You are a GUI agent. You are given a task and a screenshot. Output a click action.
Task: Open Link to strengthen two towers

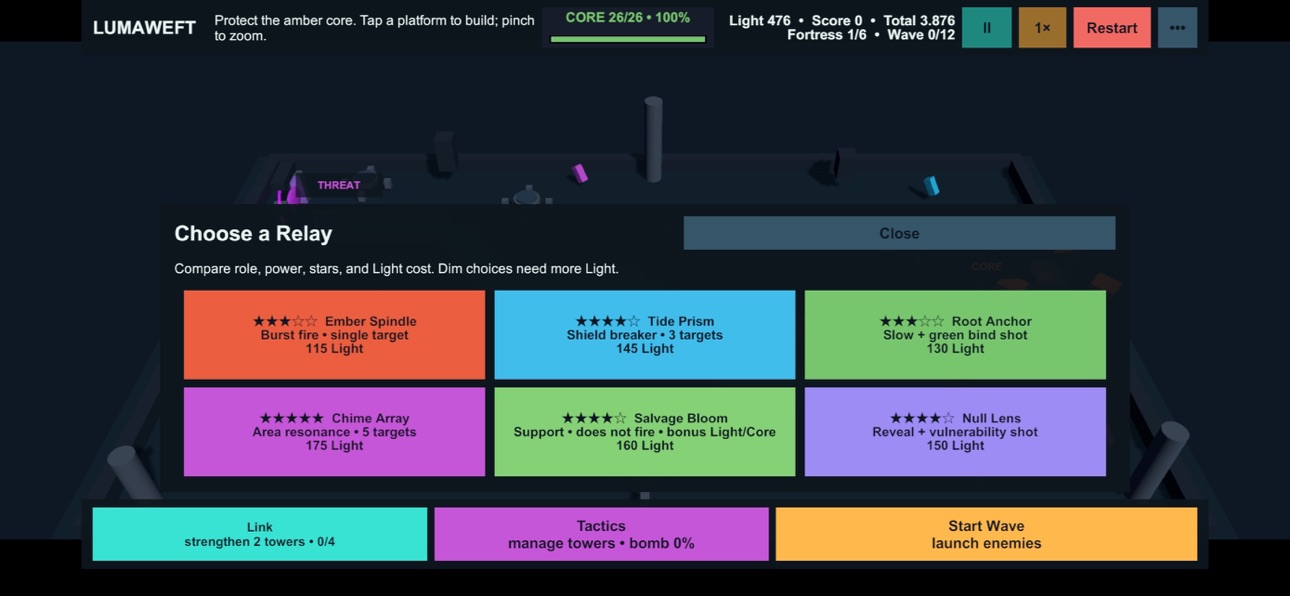click(x=260, y=534)
